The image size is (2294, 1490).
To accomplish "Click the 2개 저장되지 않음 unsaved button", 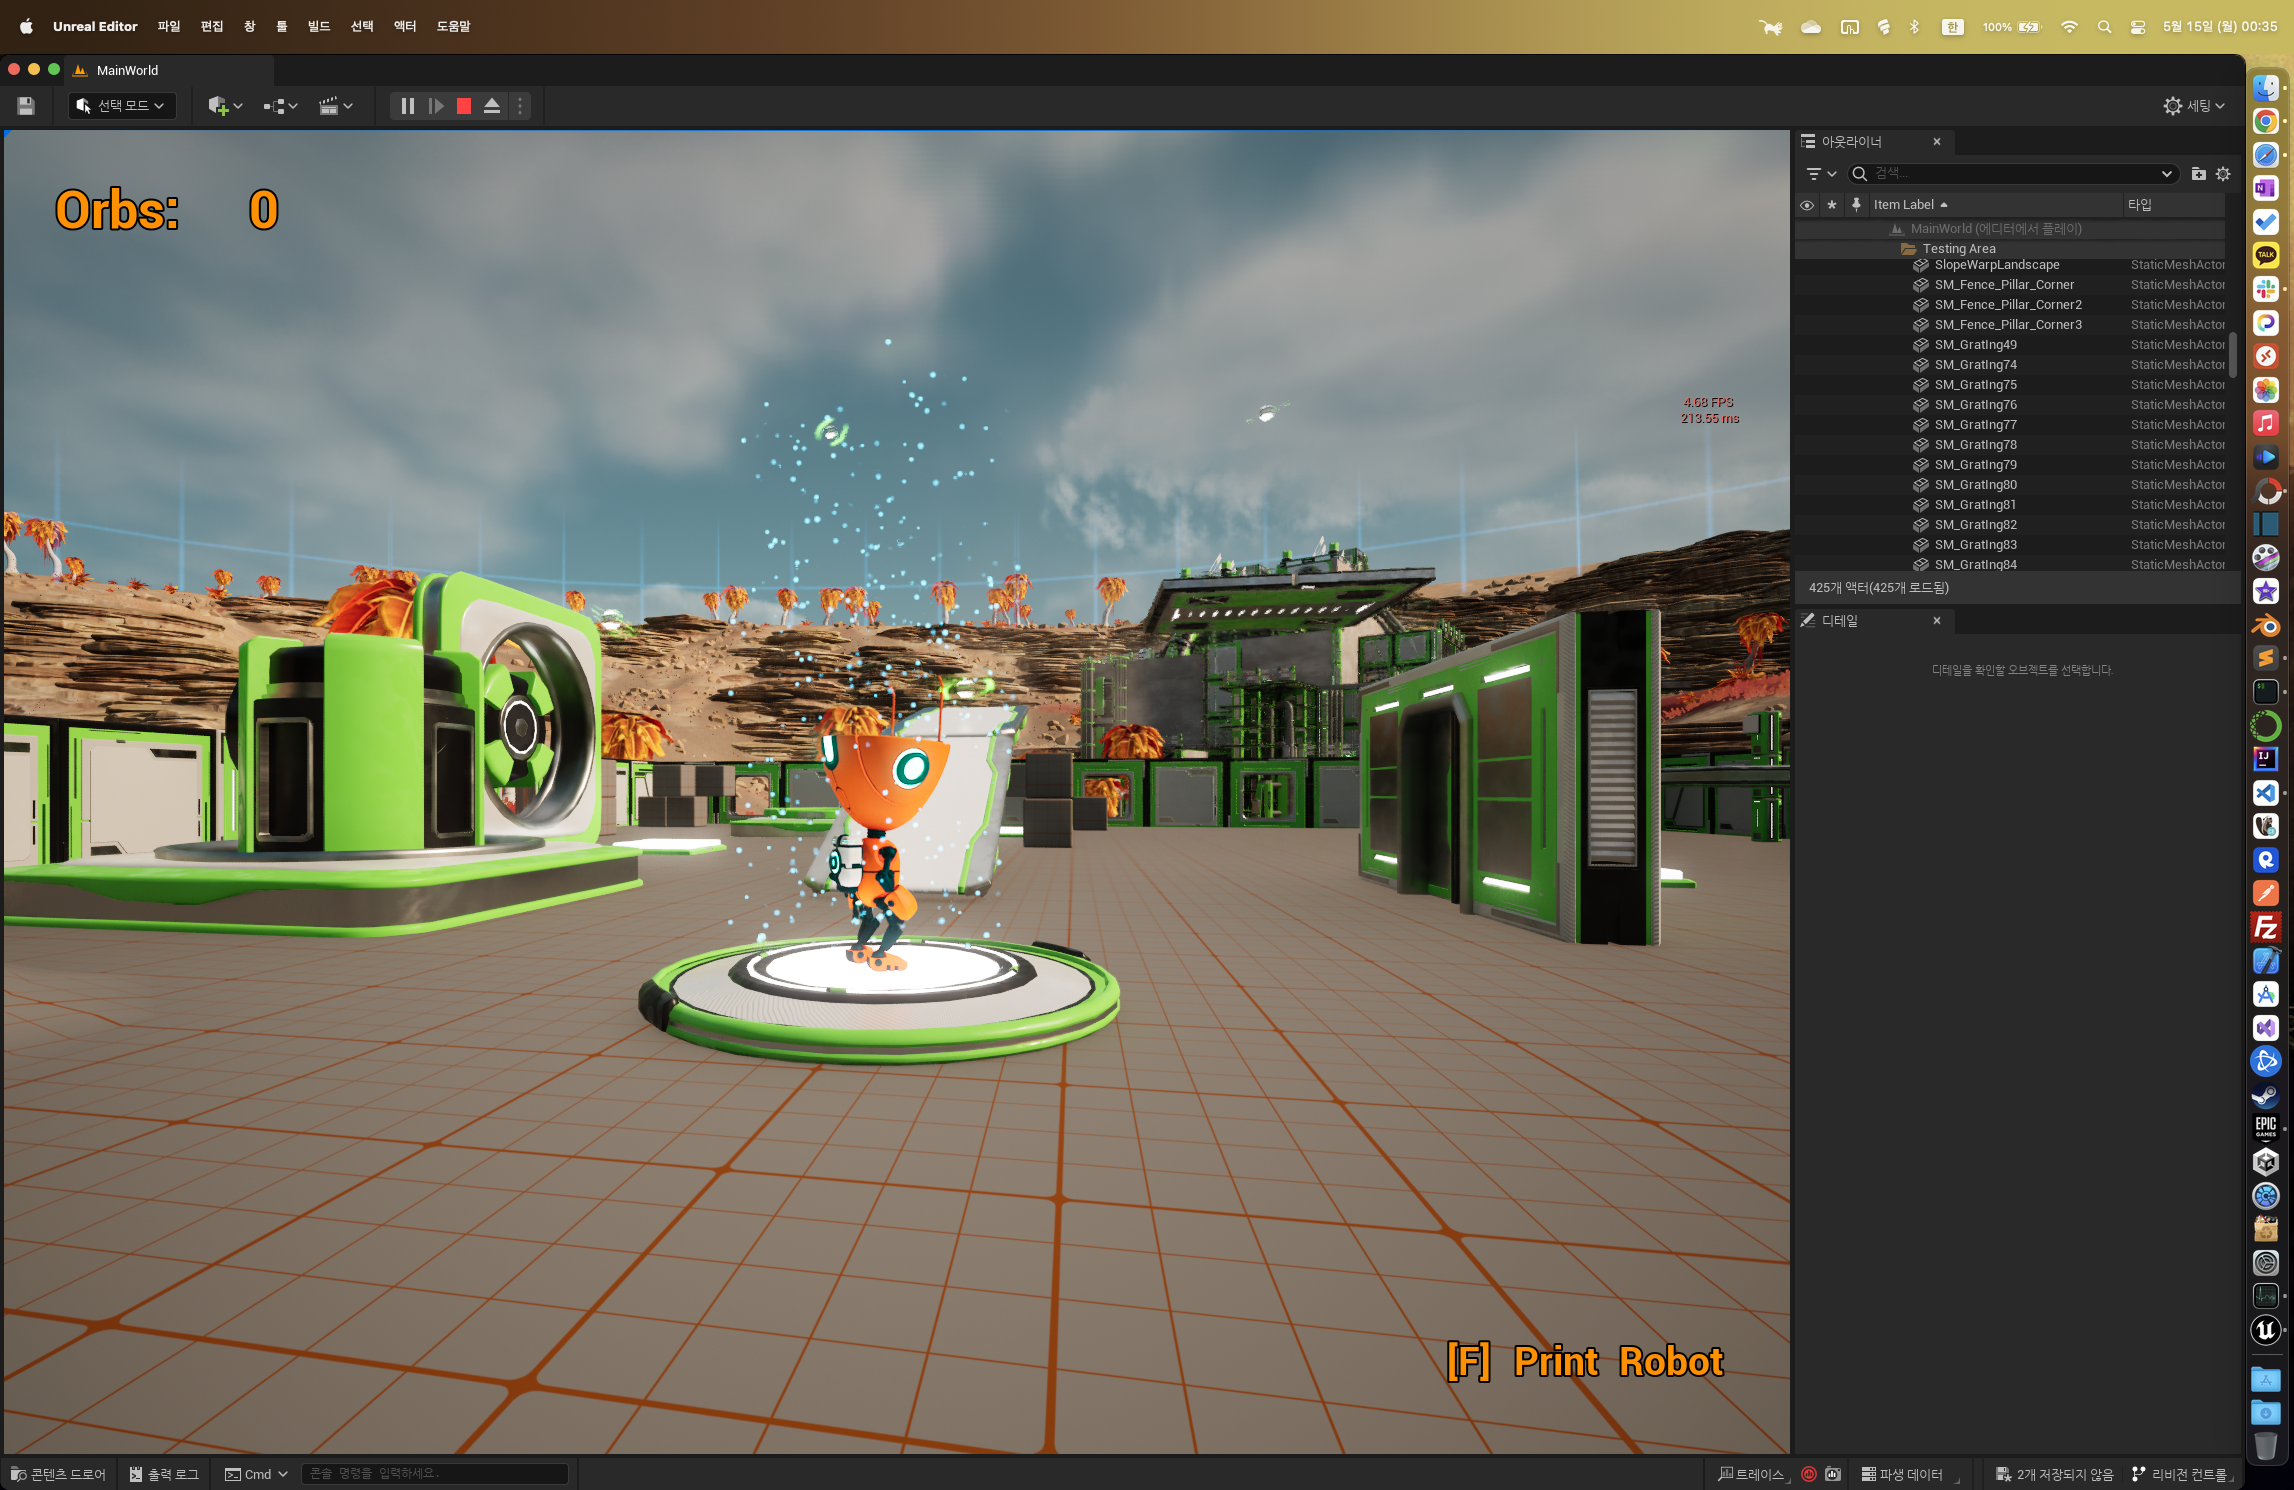I will 2054,1474.
